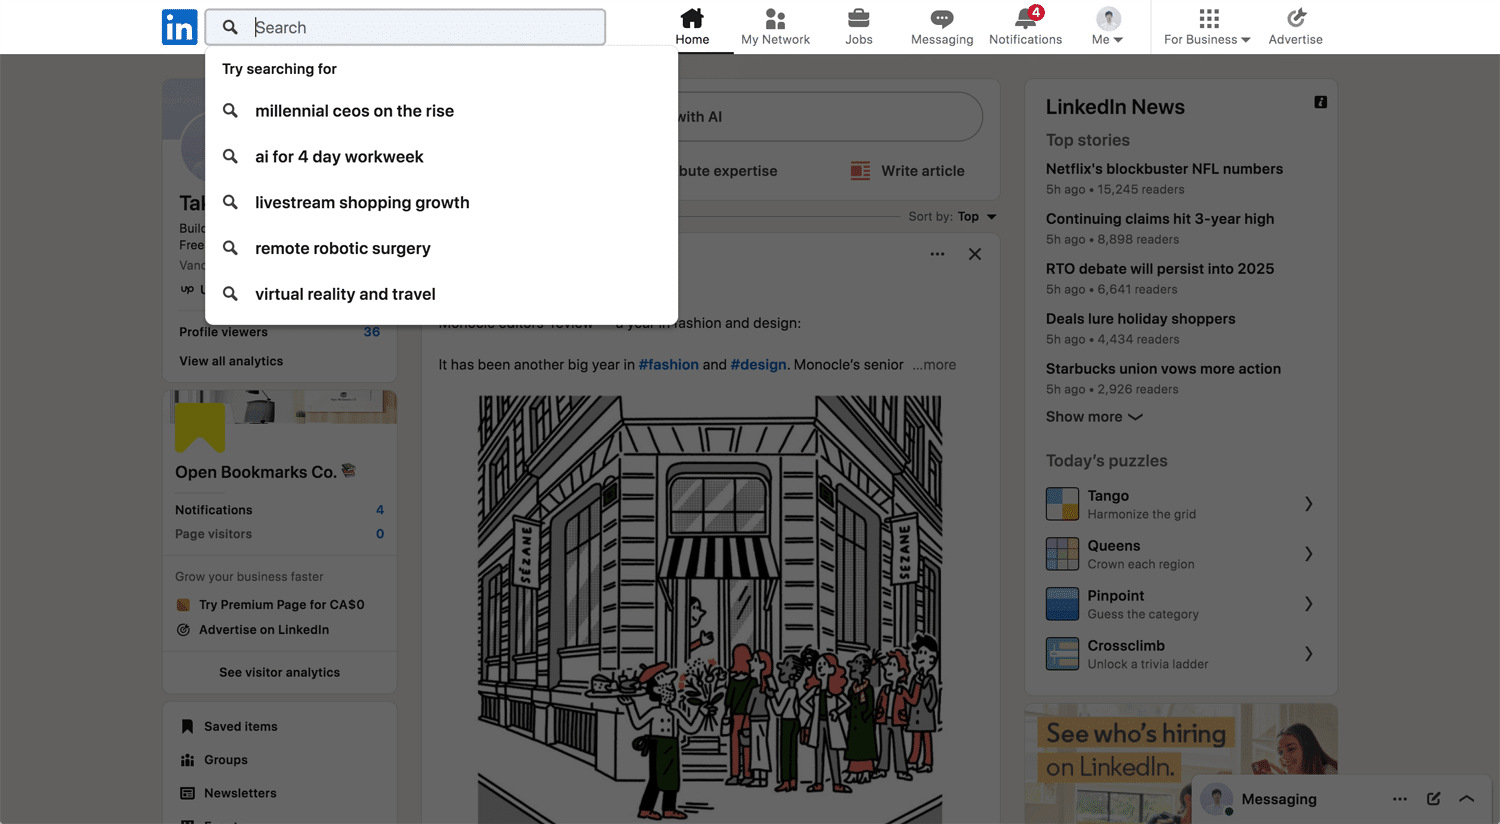Select suggestion 'millennial ceos on the rise'
Viewport: 1500px width, 824px height.
coord(441,111)
